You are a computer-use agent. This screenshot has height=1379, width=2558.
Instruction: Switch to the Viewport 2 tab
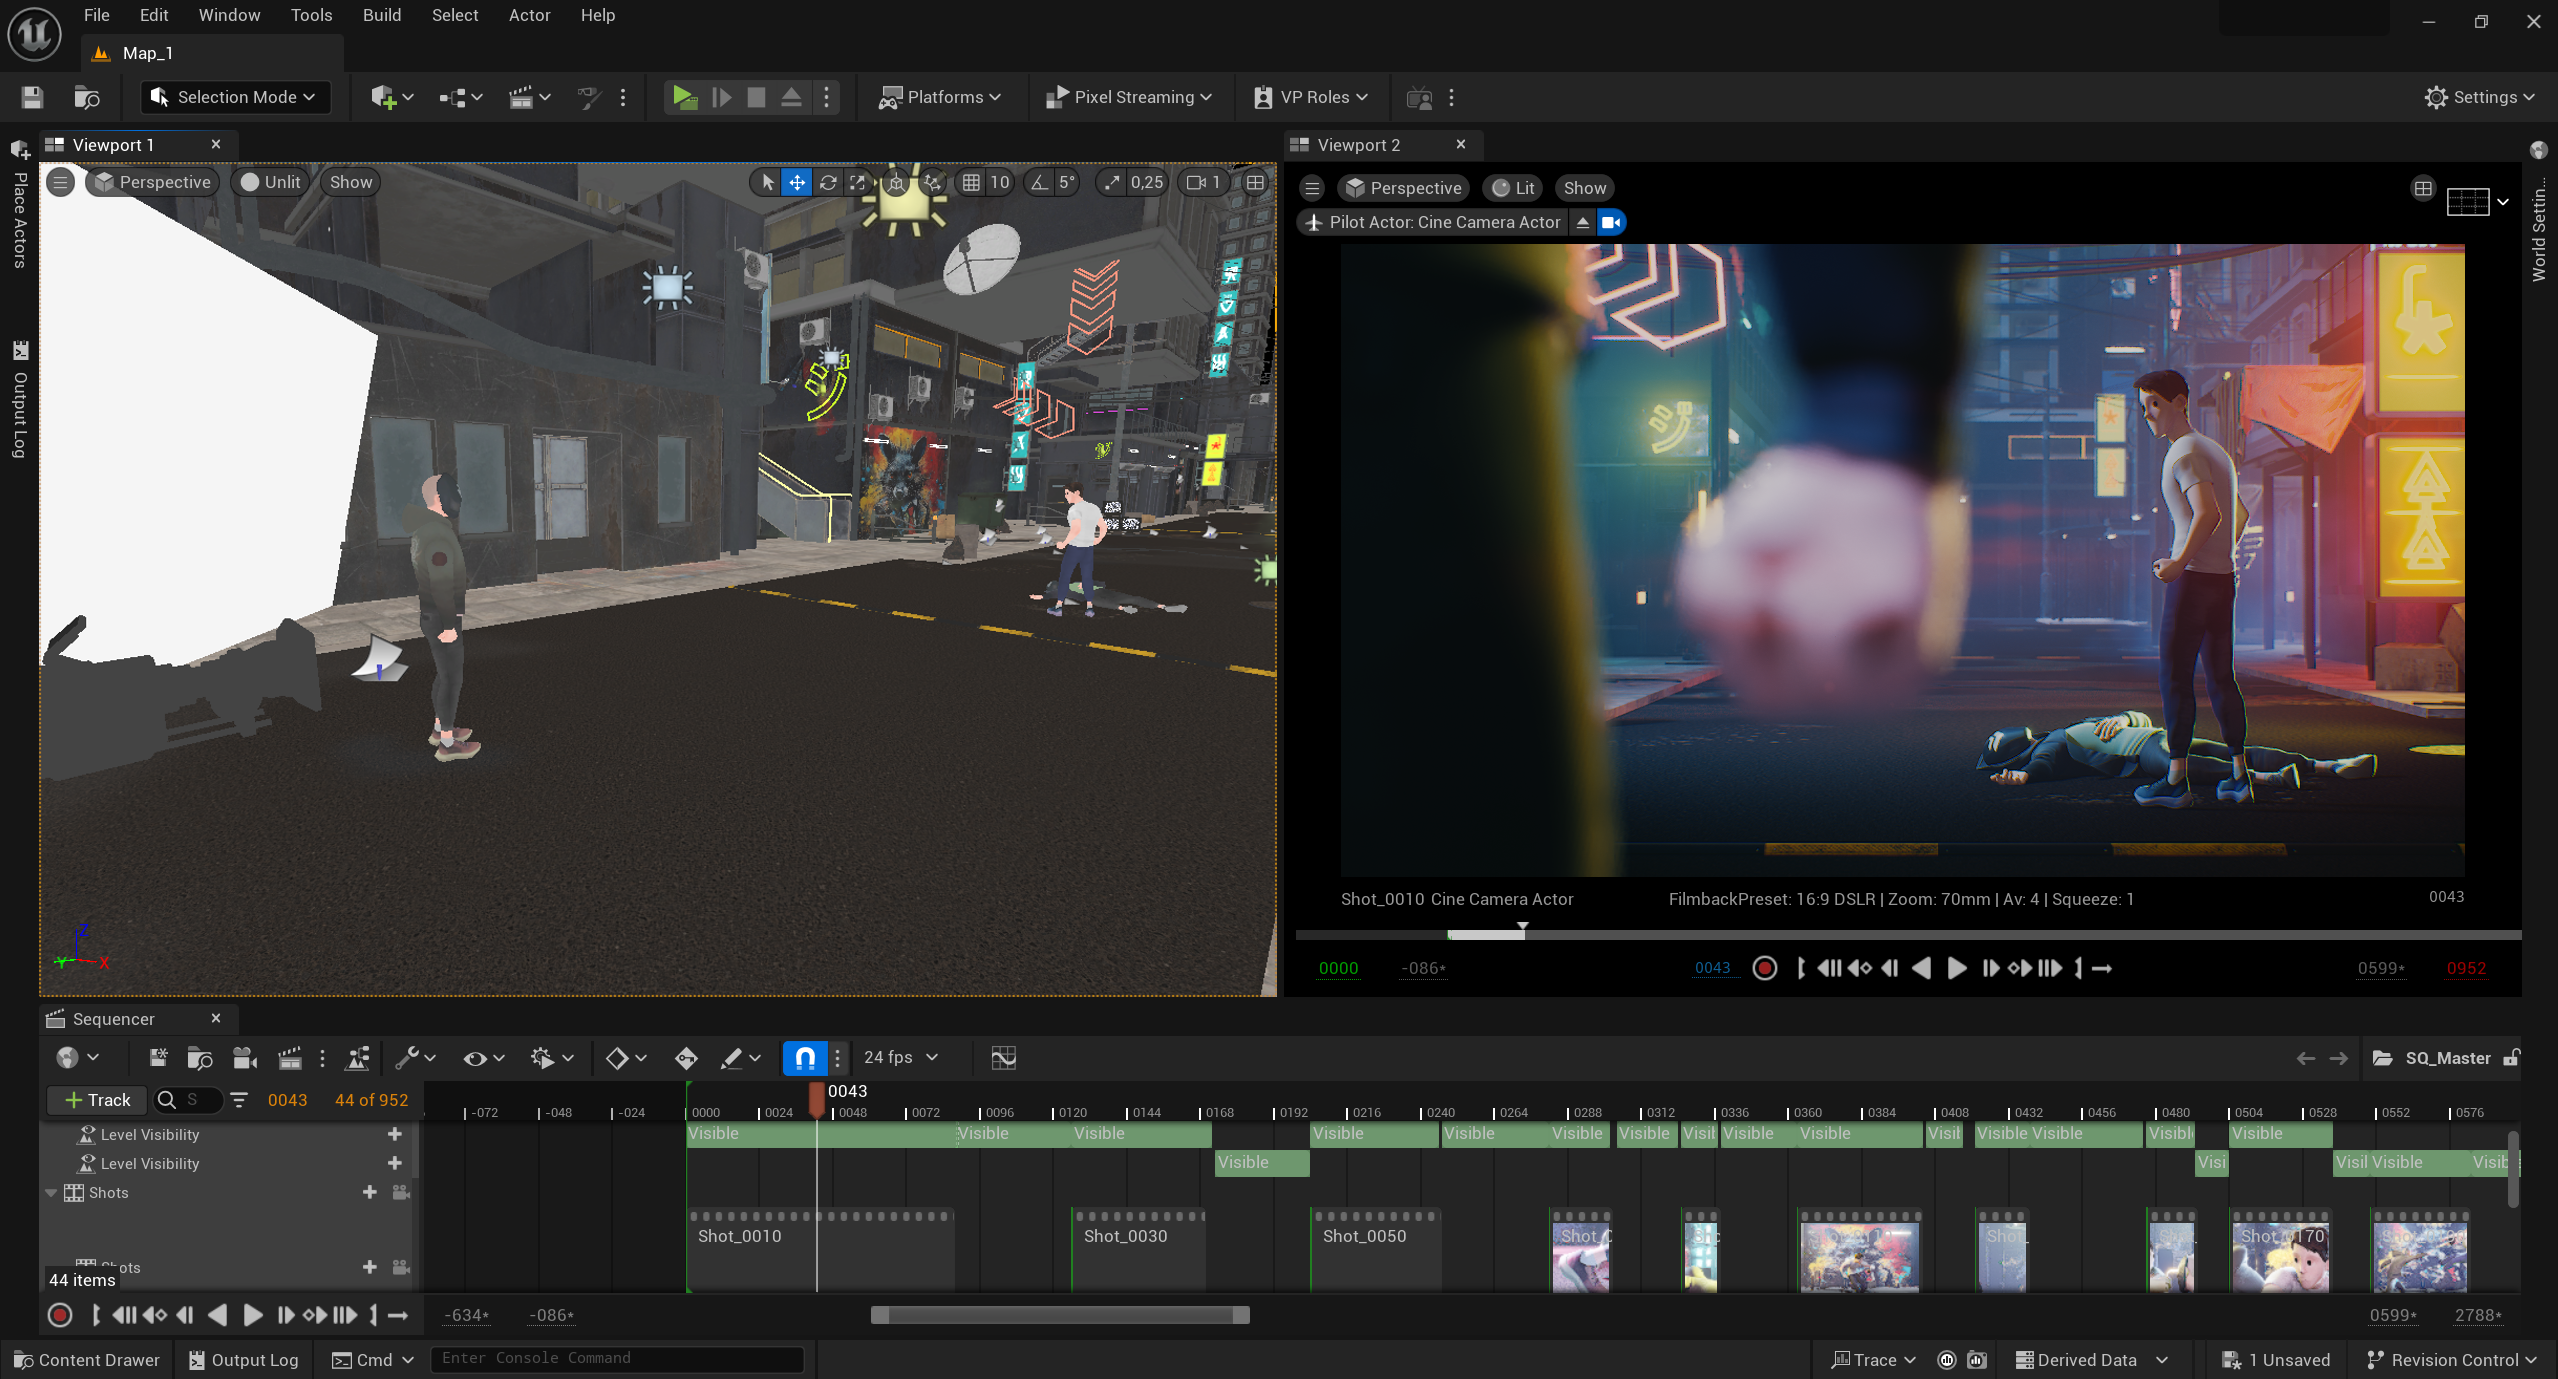(1358, 145)
